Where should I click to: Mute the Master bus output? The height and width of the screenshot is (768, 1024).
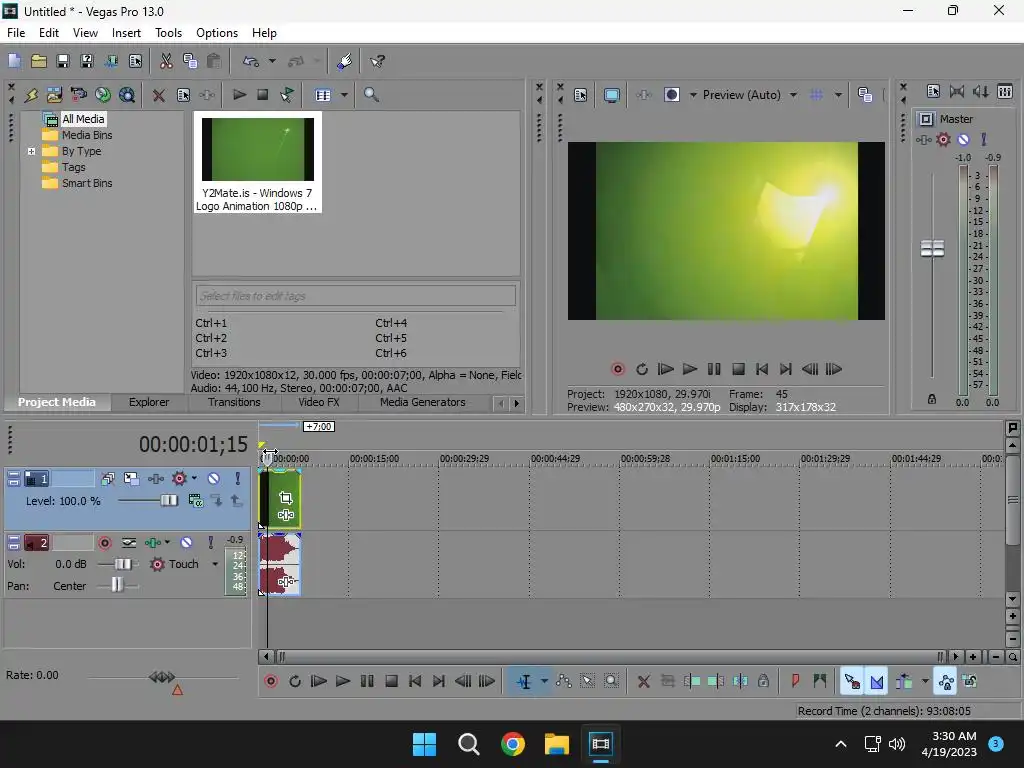pyautogui.click(x=963, y=139)
